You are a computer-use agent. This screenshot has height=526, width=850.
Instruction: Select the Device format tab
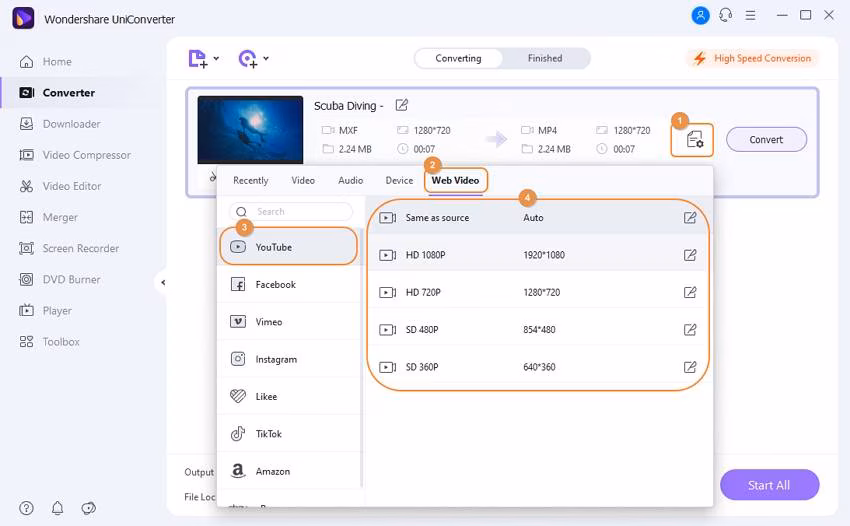coord(399,181)
